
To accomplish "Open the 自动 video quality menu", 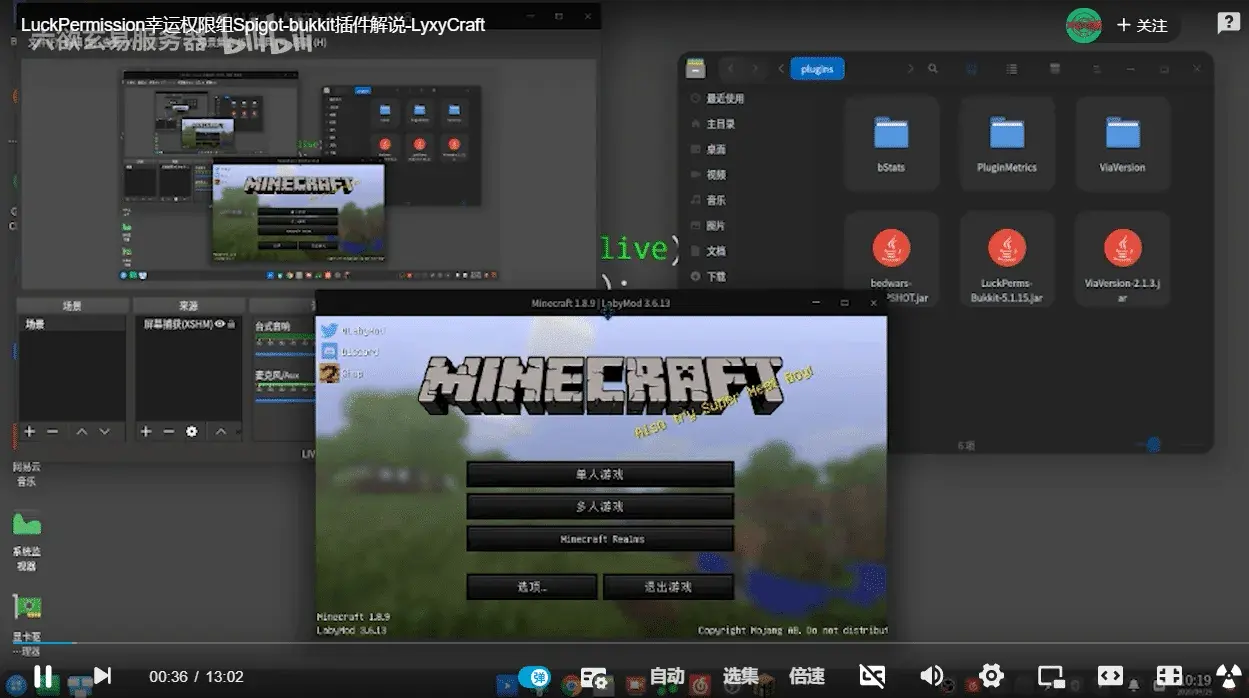I will (667, 677).
